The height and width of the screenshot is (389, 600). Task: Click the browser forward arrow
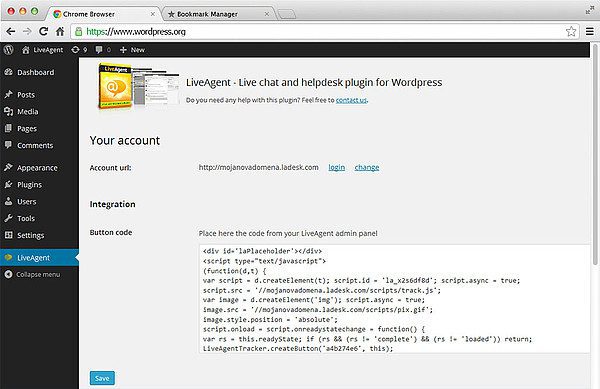click(x=27, y=31)
